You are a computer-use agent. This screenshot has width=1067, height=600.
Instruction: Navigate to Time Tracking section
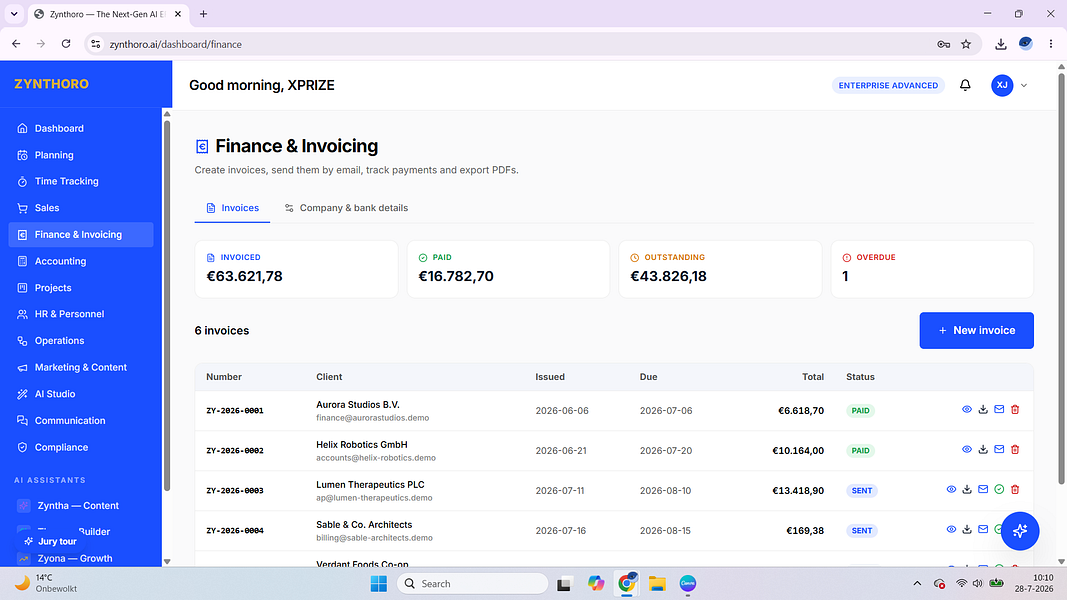coord(81,182)
